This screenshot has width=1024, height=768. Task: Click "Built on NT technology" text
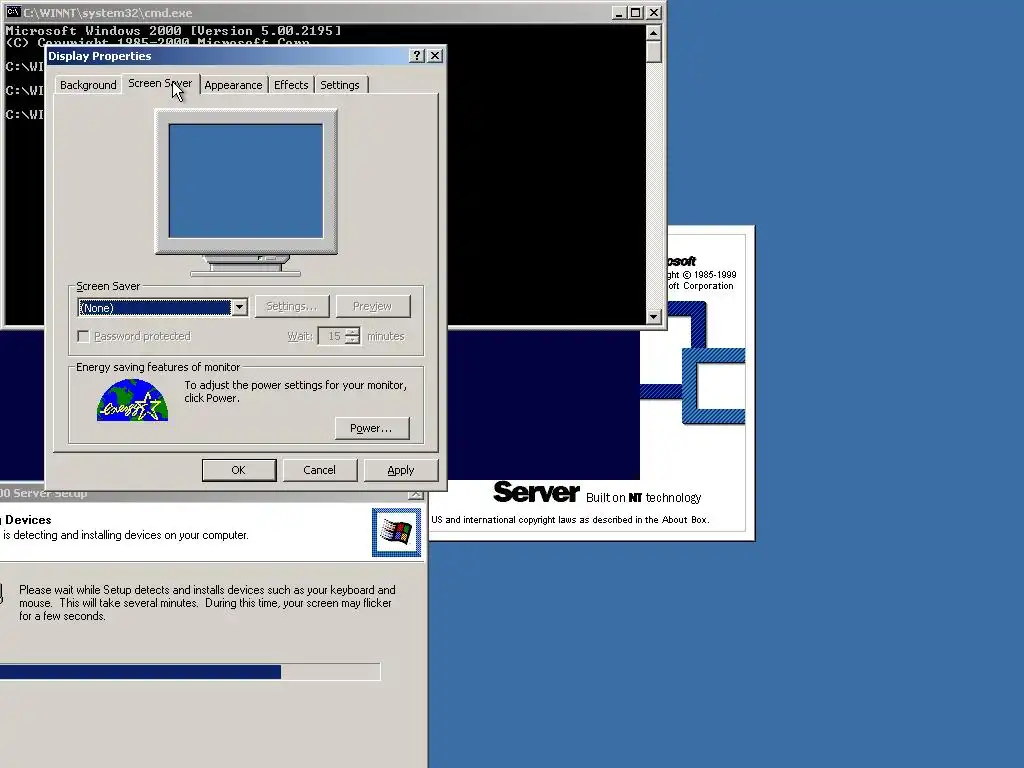(x=643, y=498)
